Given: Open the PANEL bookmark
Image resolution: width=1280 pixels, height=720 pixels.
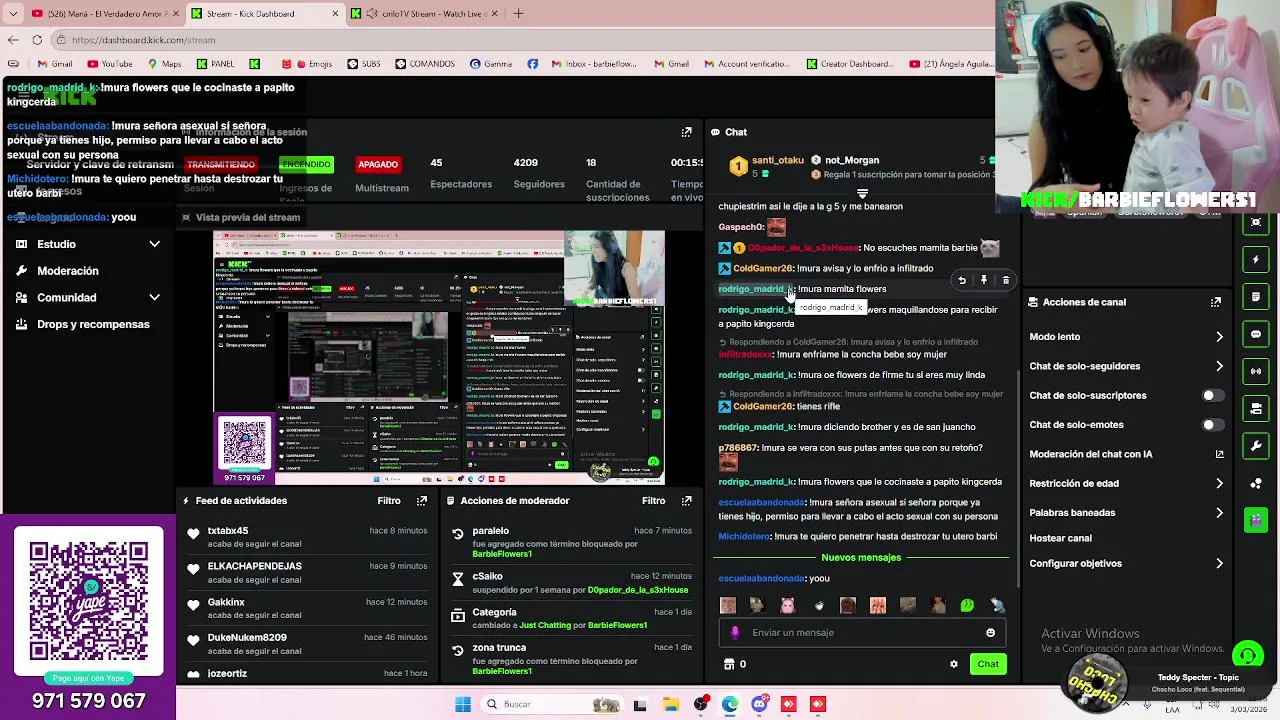Looking at the screenshot, I should click(x=215, y=64).
